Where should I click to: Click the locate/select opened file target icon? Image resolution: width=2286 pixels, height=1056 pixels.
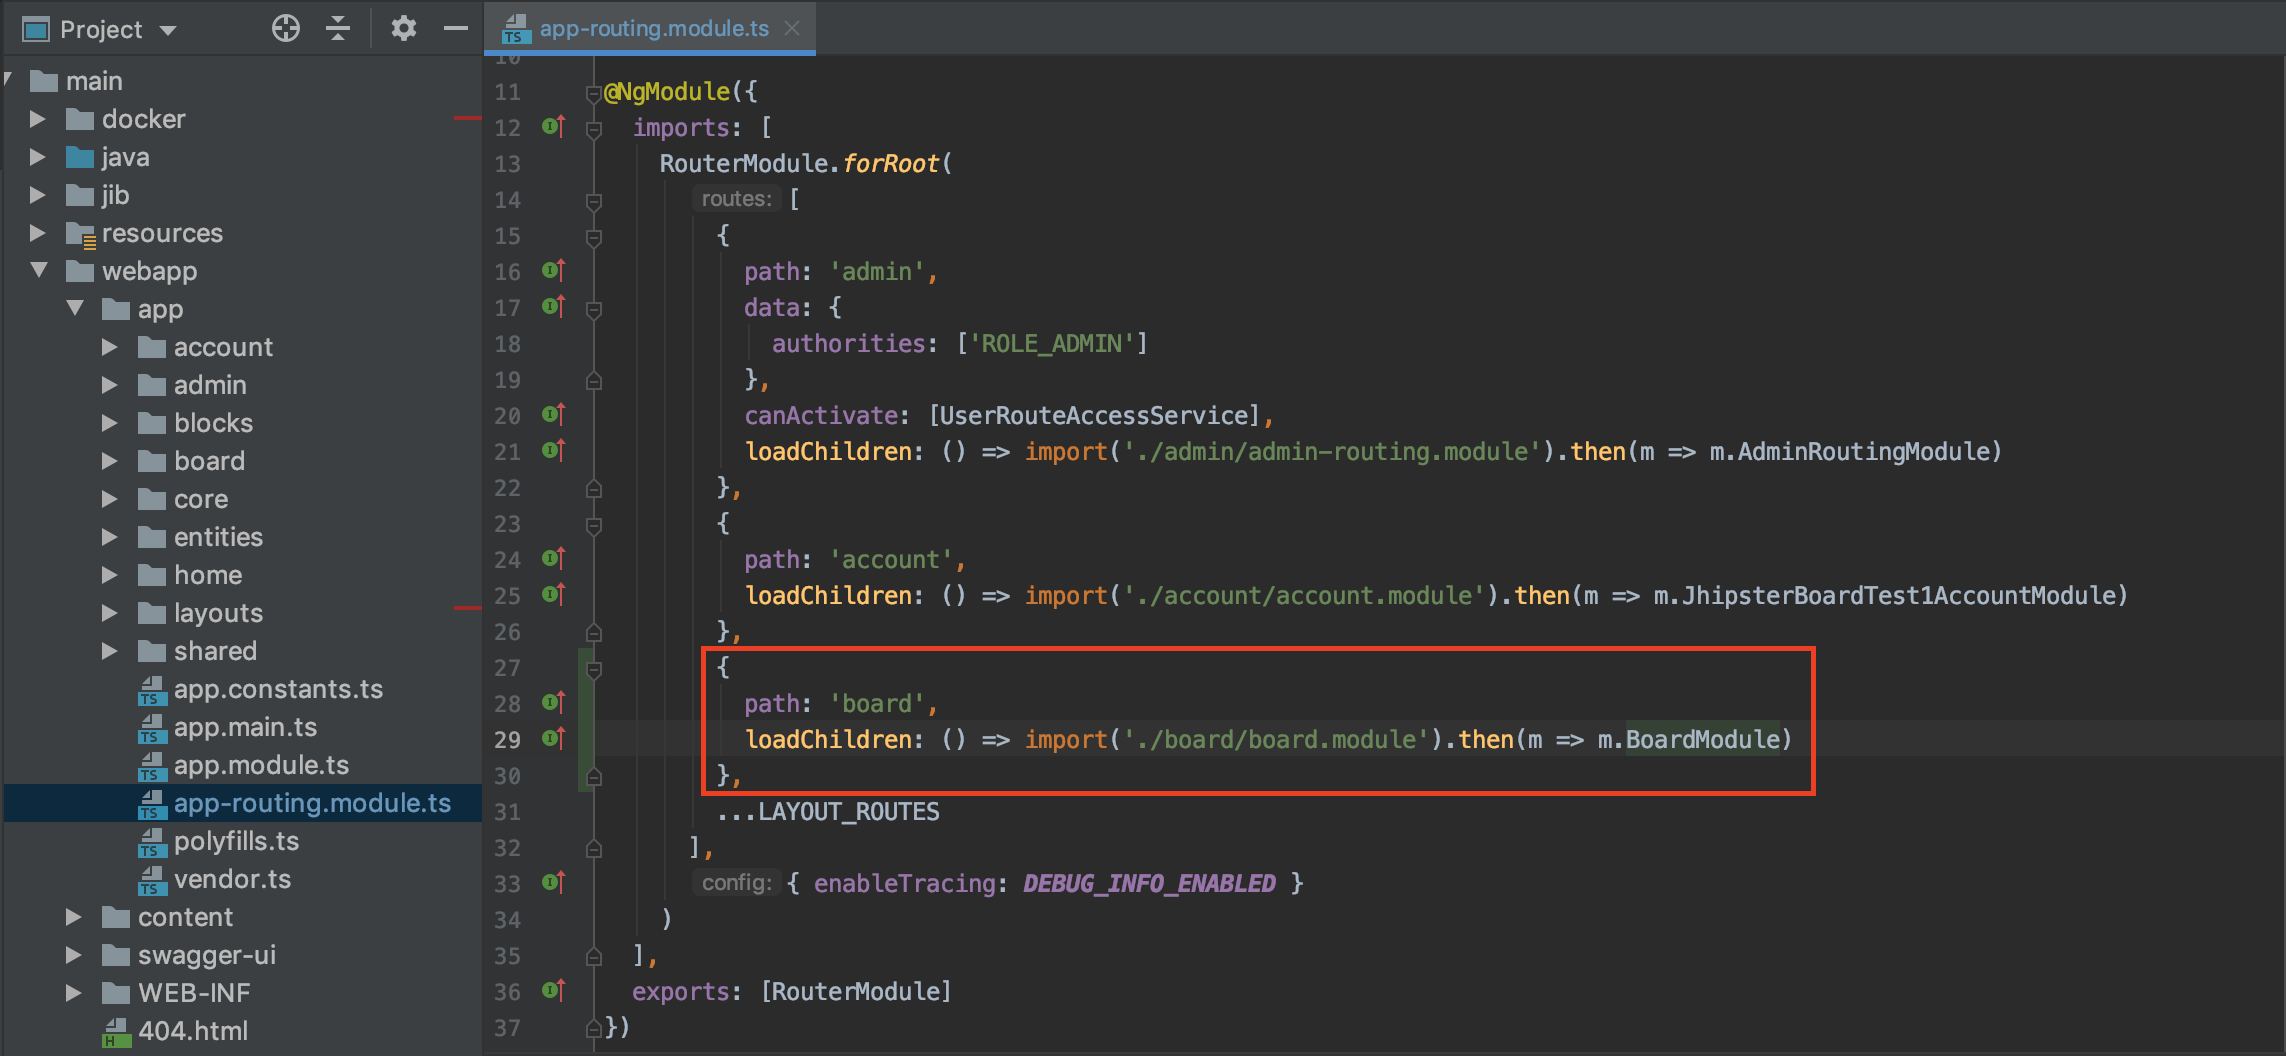[285, 29]
